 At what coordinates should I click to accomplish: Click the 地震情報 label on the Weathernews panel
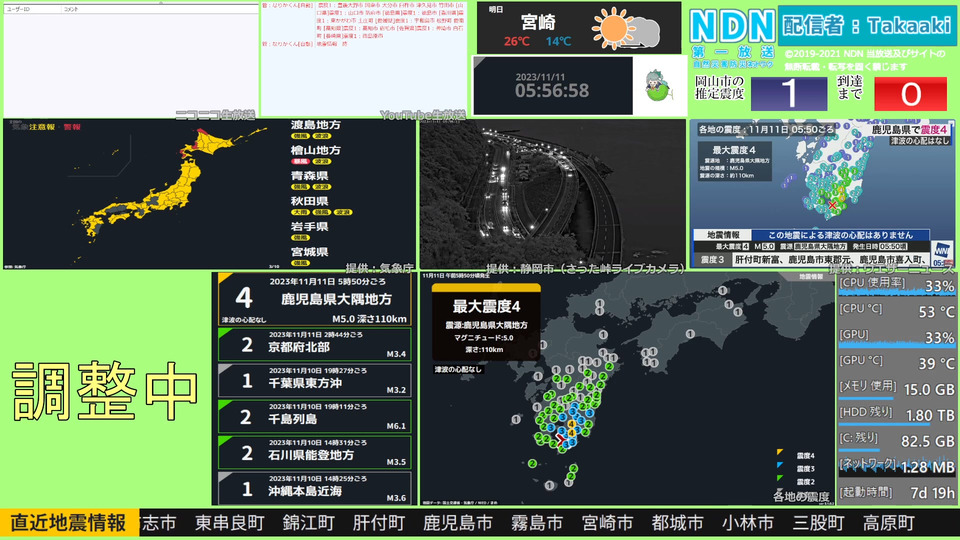pos(723,235)
